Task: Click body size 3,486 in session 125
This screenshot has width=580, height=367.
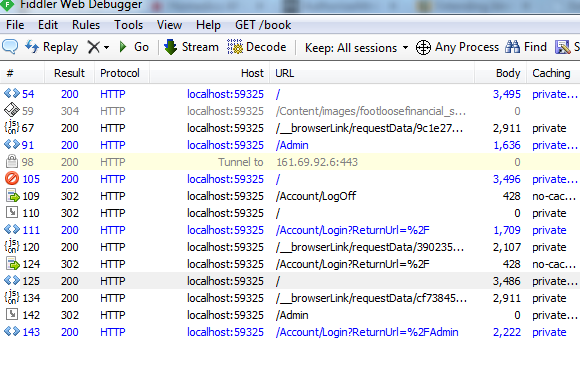Action: pos(506,282)
